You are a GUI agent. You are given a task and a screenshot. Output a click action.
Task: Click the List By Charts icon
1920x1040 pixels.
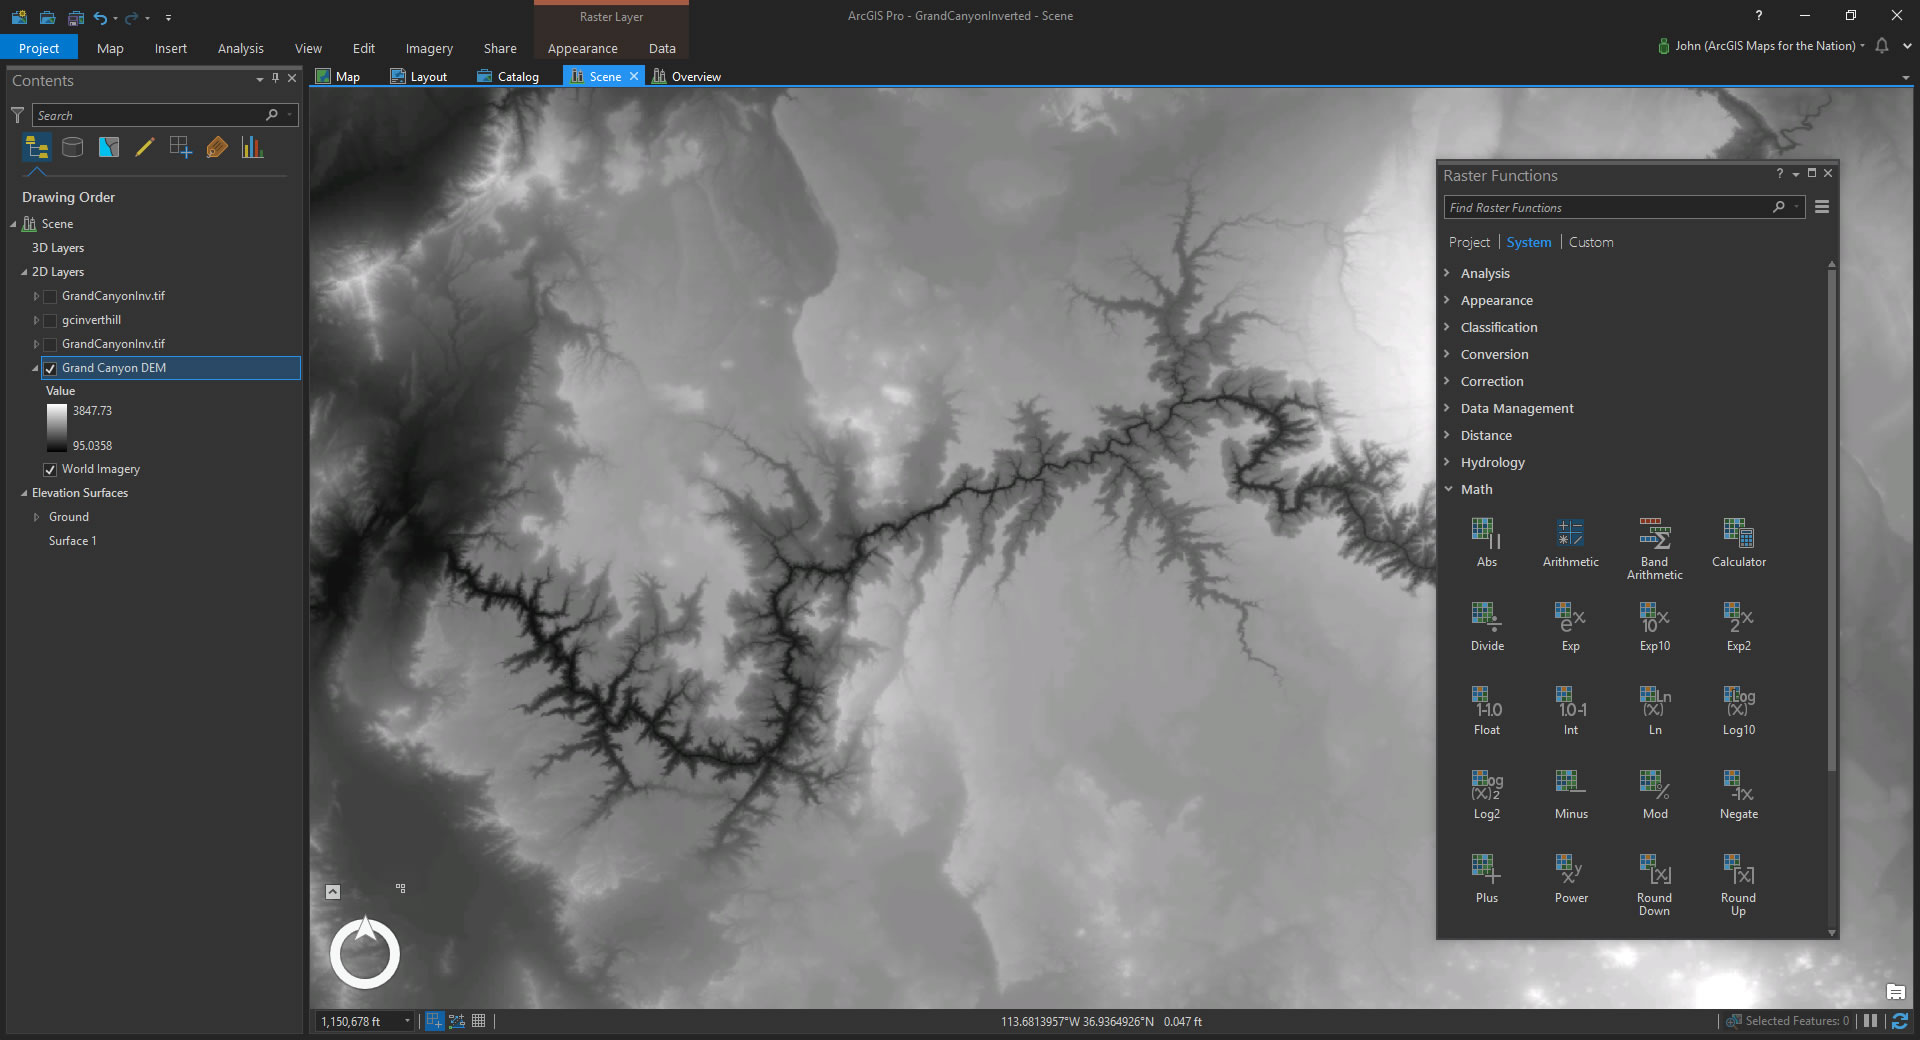(x=252, y=148)
